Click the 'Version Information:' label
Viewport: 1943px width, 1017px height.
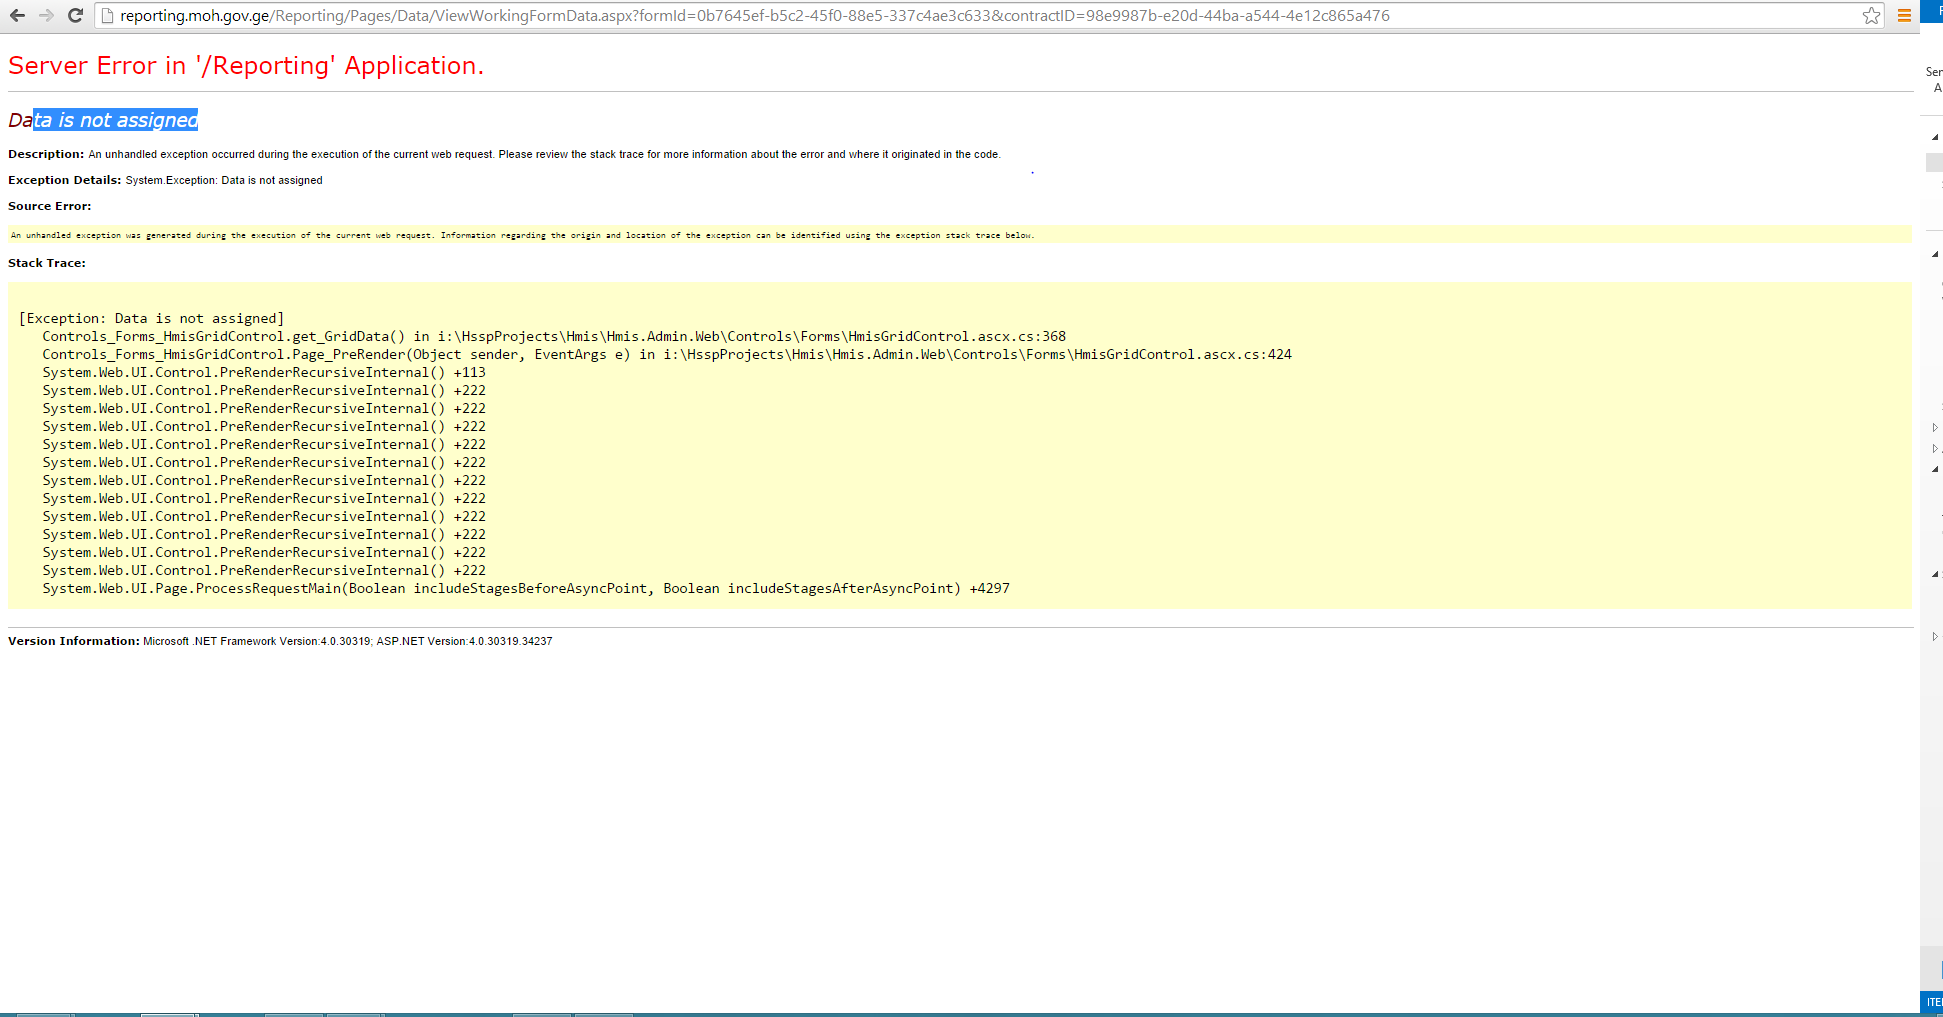tap(74, 641)
